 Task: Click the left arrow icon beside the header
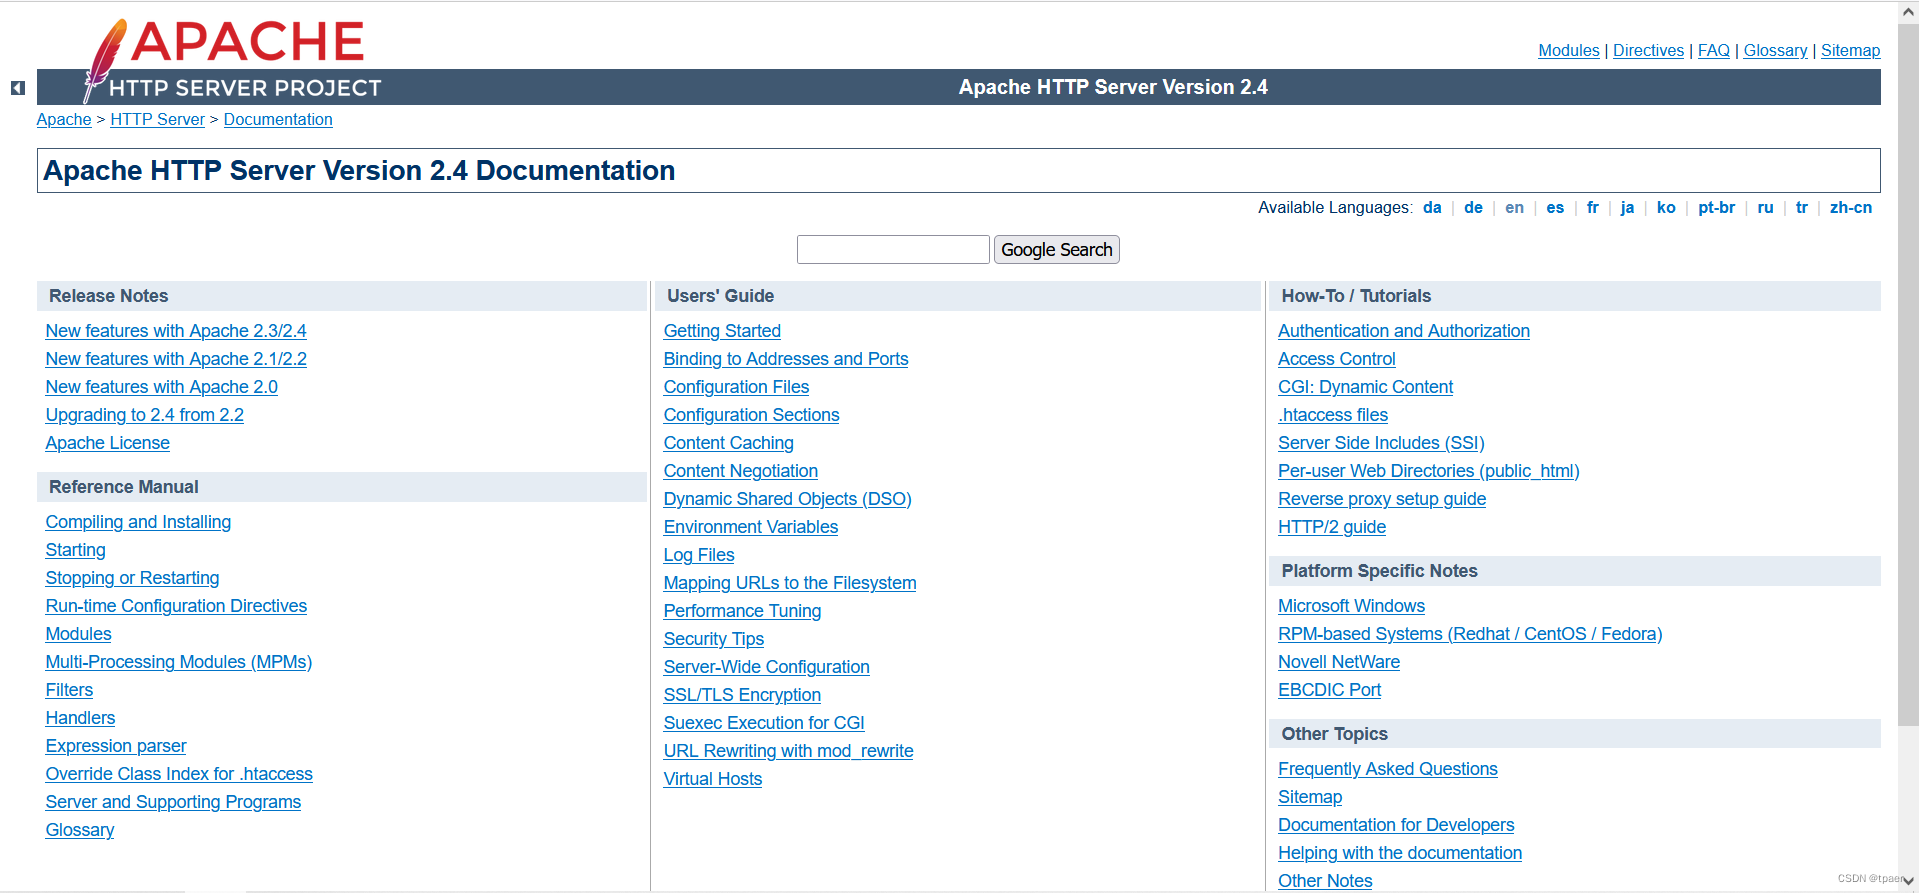tap(18, 88)
